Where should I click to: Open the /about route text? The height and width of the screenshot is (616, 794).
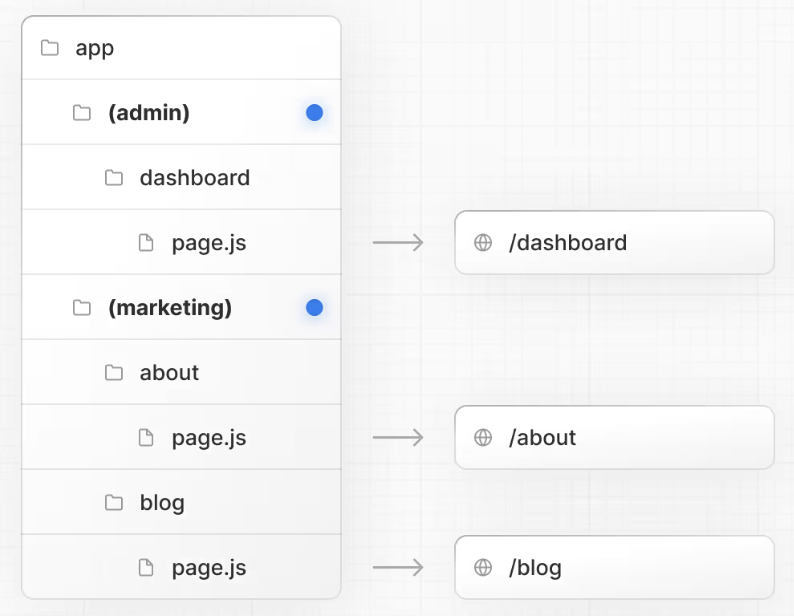(542, 438)
